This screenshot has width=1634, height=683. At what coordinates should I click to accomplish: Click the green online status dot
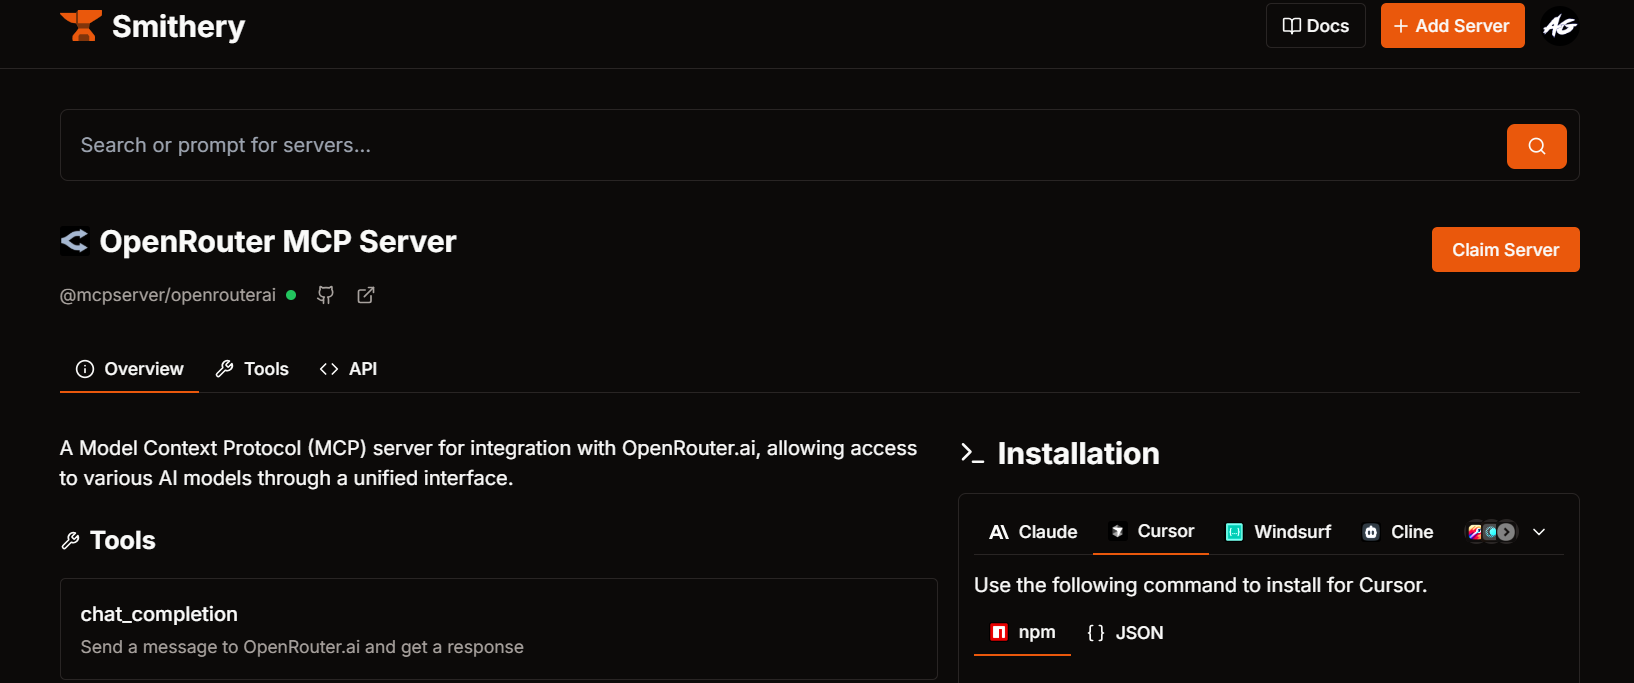click(x=291, y=295)
